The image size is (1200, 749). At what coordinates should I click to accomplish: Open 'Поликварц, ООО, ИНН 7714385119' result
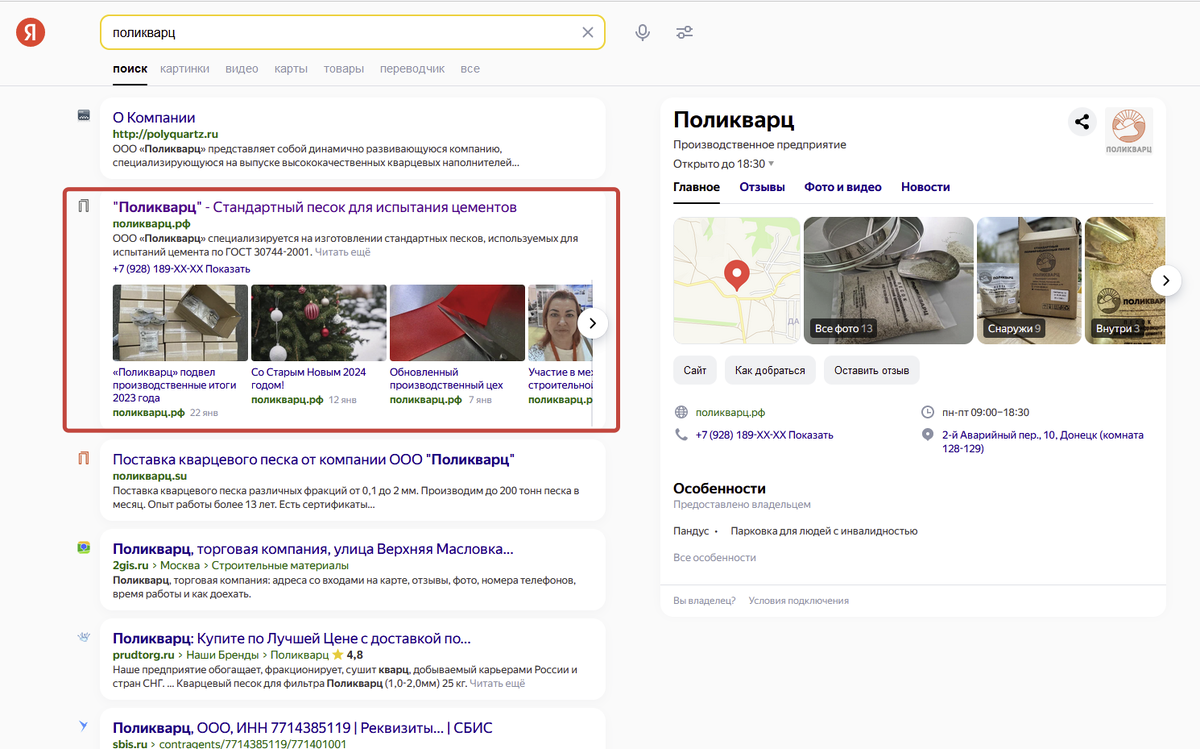point(303,727)
